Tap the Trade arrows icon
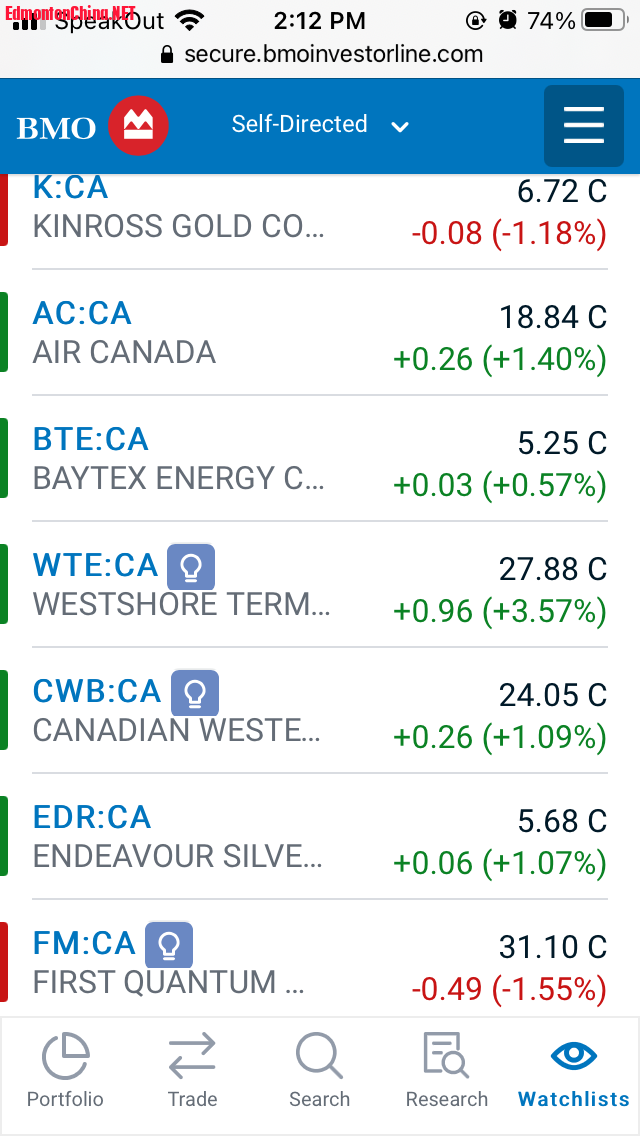This screenshot has height=1136, width=640. point(192,1070)
